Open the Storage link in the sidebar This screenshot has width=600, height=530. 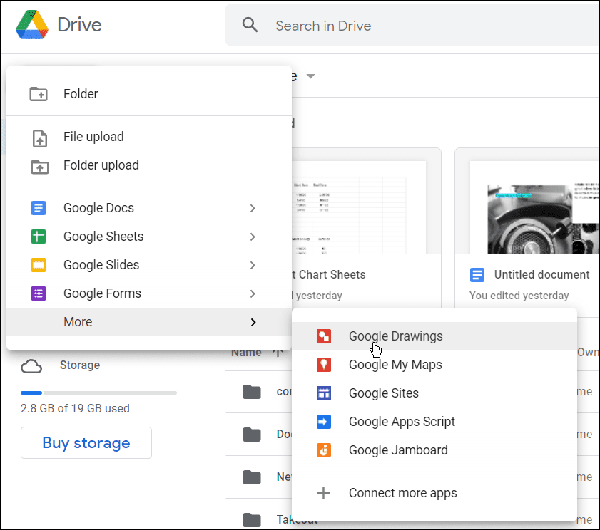tap(80, 365)
